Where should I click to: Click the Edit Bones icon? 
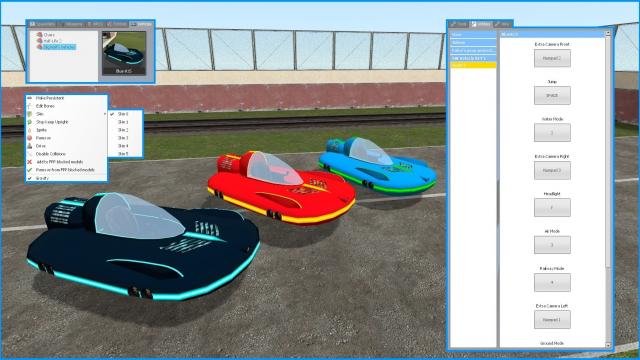[x=29, y=106]
